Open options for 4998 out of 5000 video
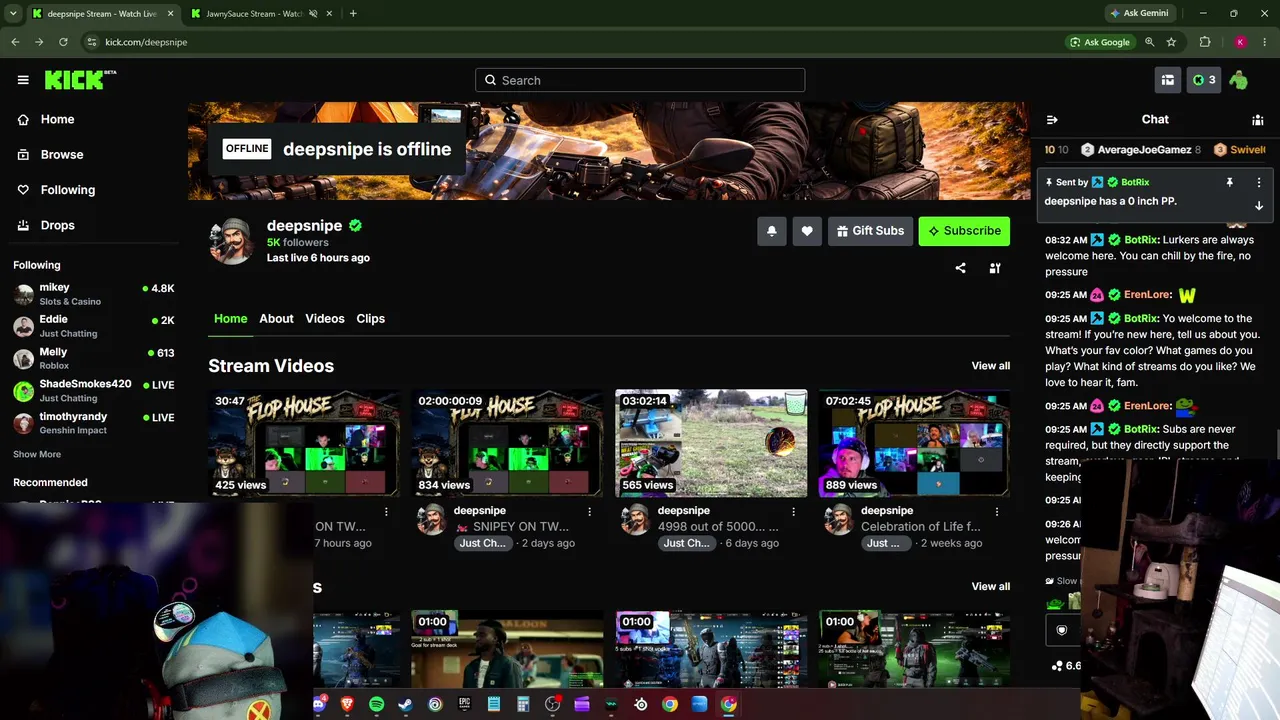This screenshot has width=1280, height=720. click(794, 511)
